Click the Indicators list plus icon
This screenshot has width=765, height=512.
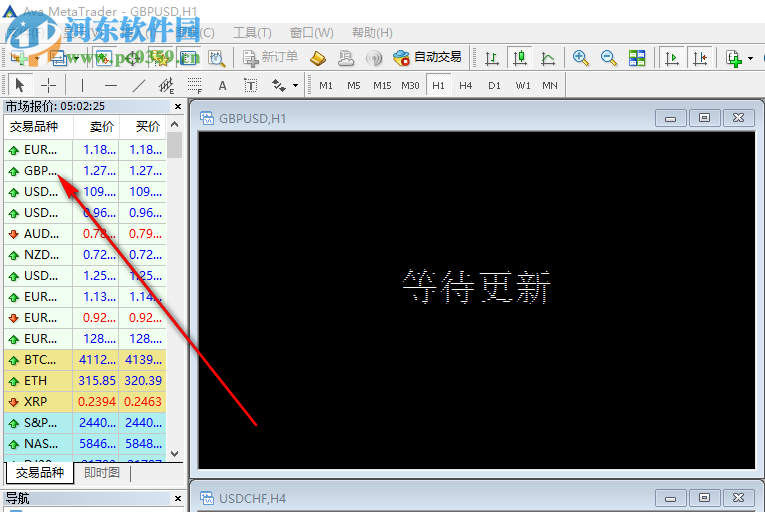point(734,59)
